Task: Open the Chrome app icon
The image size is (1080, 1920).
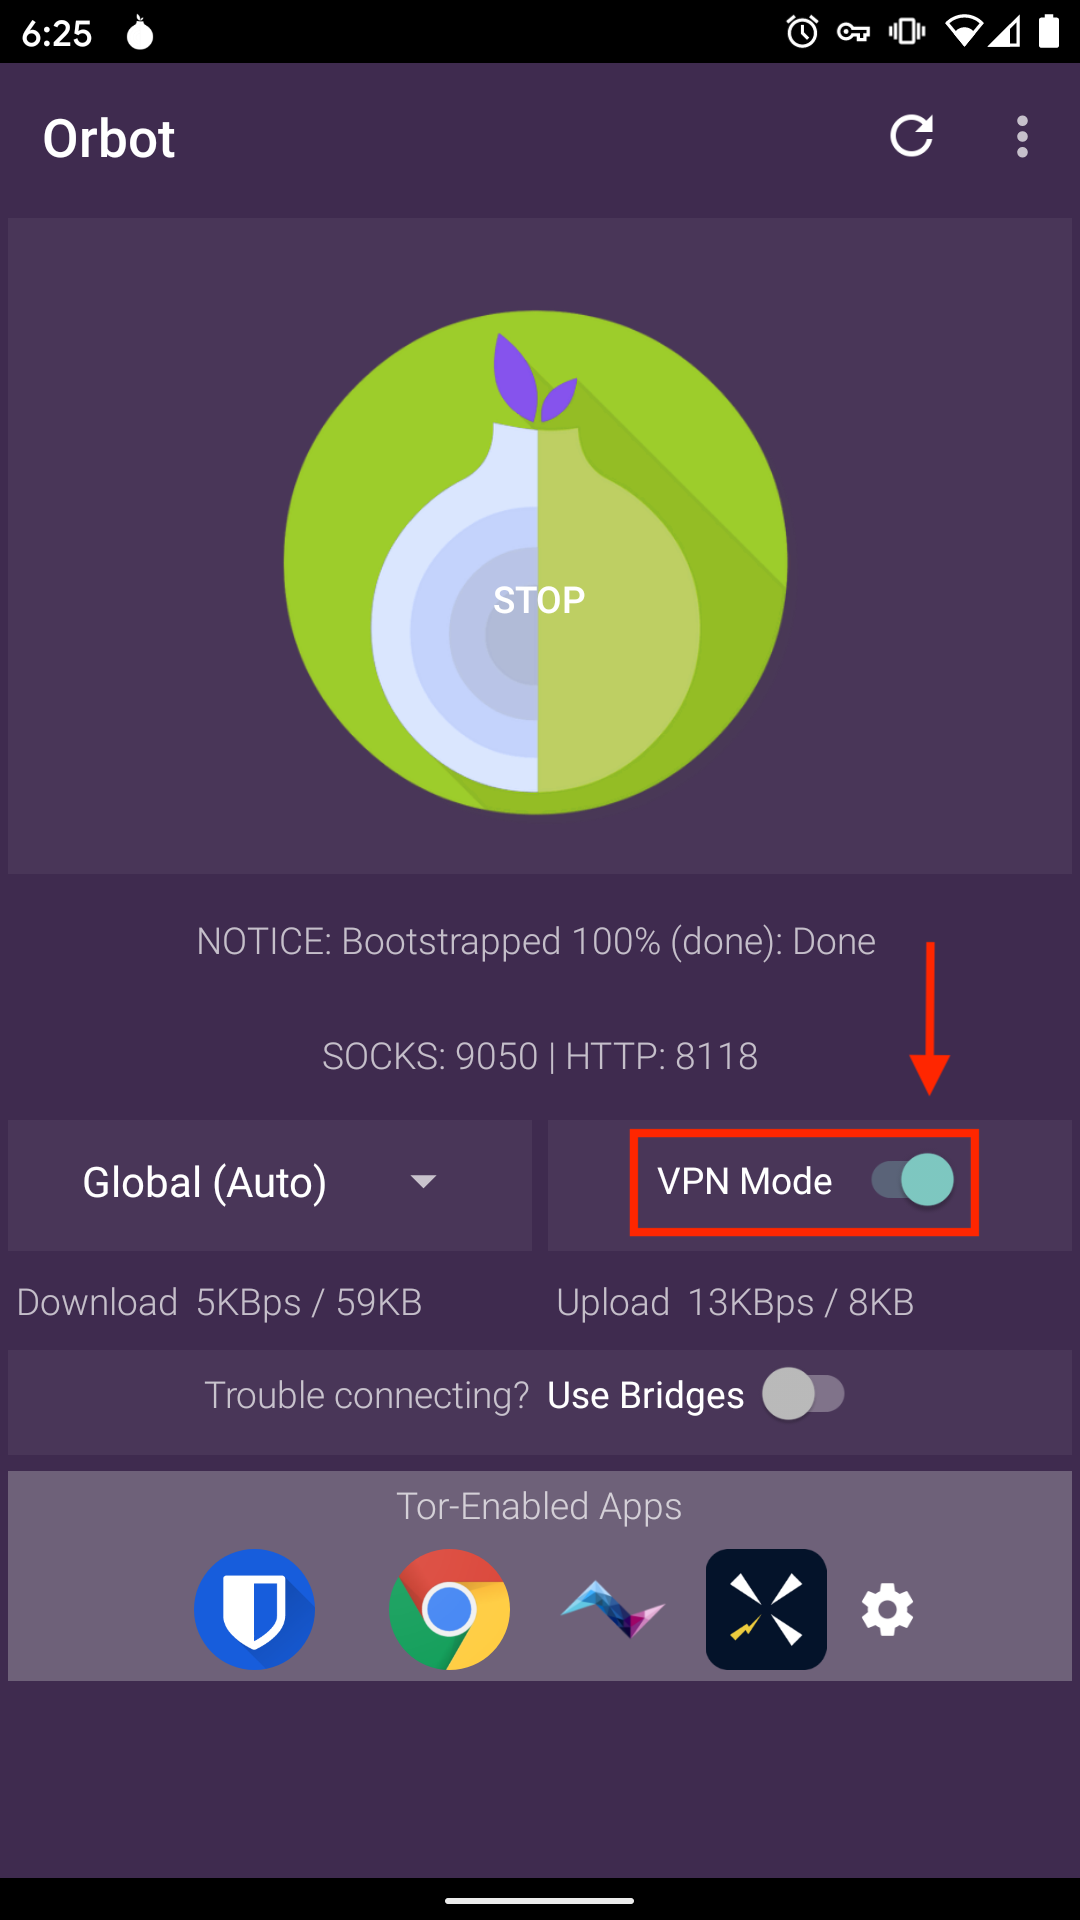Action: 449,1609
